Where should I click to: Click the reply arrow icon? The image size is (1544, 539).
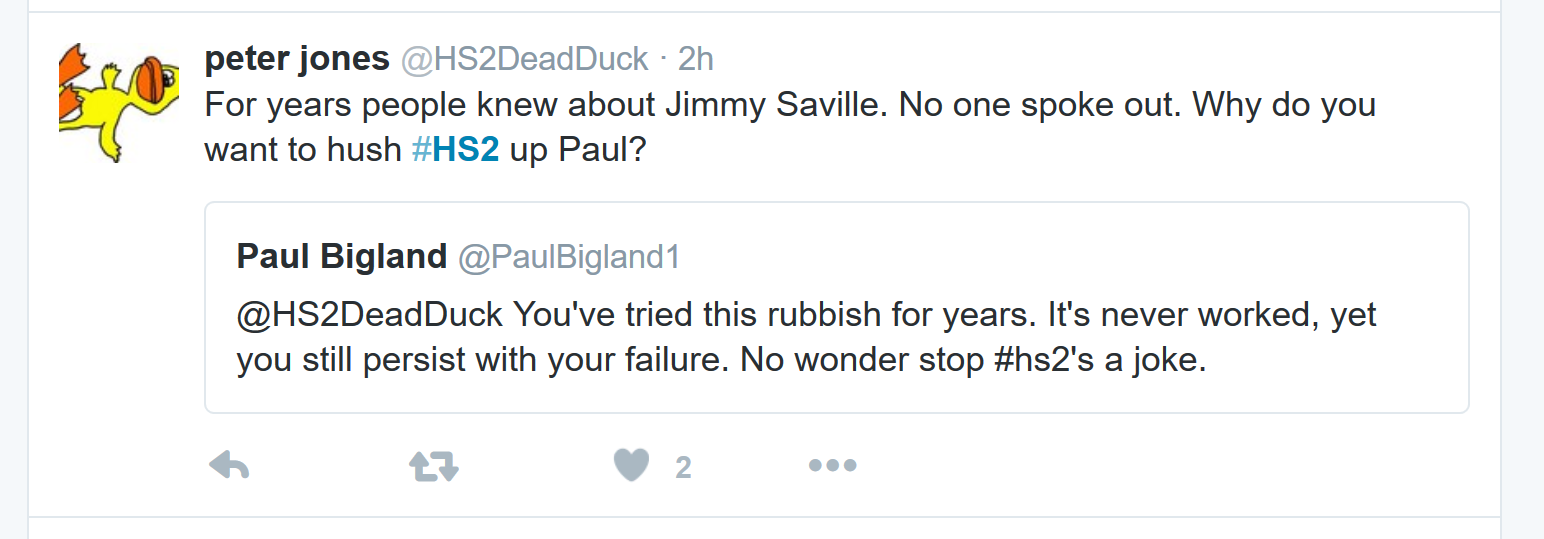229,465
